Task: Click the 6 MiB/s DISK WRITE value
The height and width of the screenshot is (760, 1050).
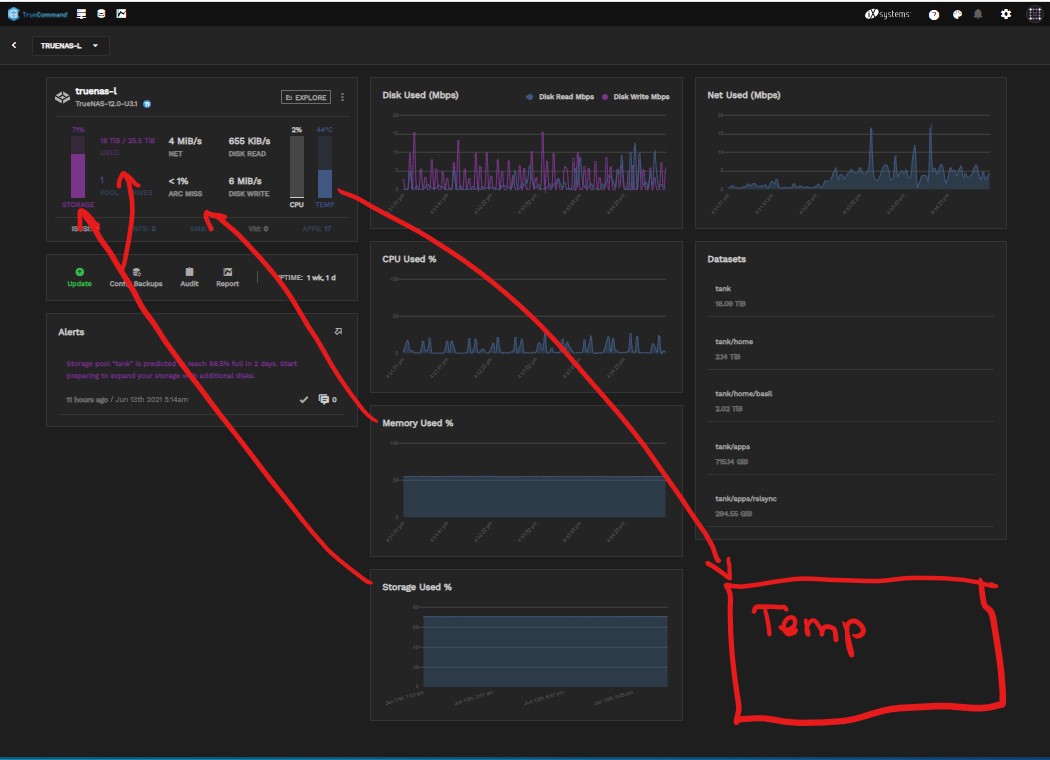Action: (245, 181)
